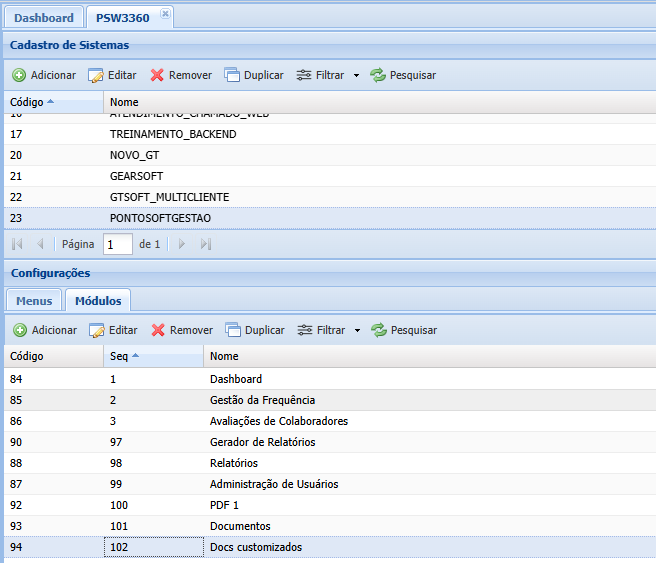Click the red Remover X in Cadastro de Sistemas
The height and width of the screenshot is (563, 656).
(x=157, y=75)
